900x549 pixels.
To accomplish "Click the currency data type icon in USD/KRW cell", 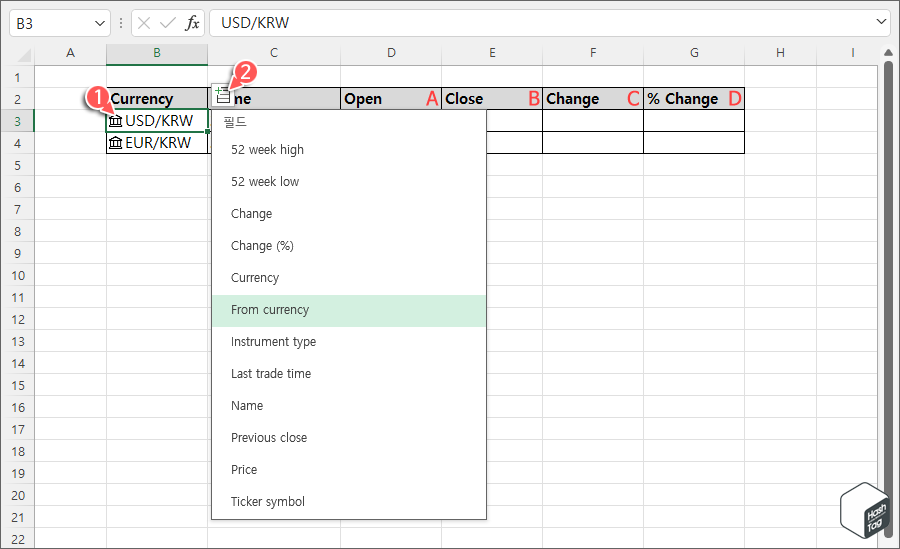I will pyautogui.click(x=115, y=121).
